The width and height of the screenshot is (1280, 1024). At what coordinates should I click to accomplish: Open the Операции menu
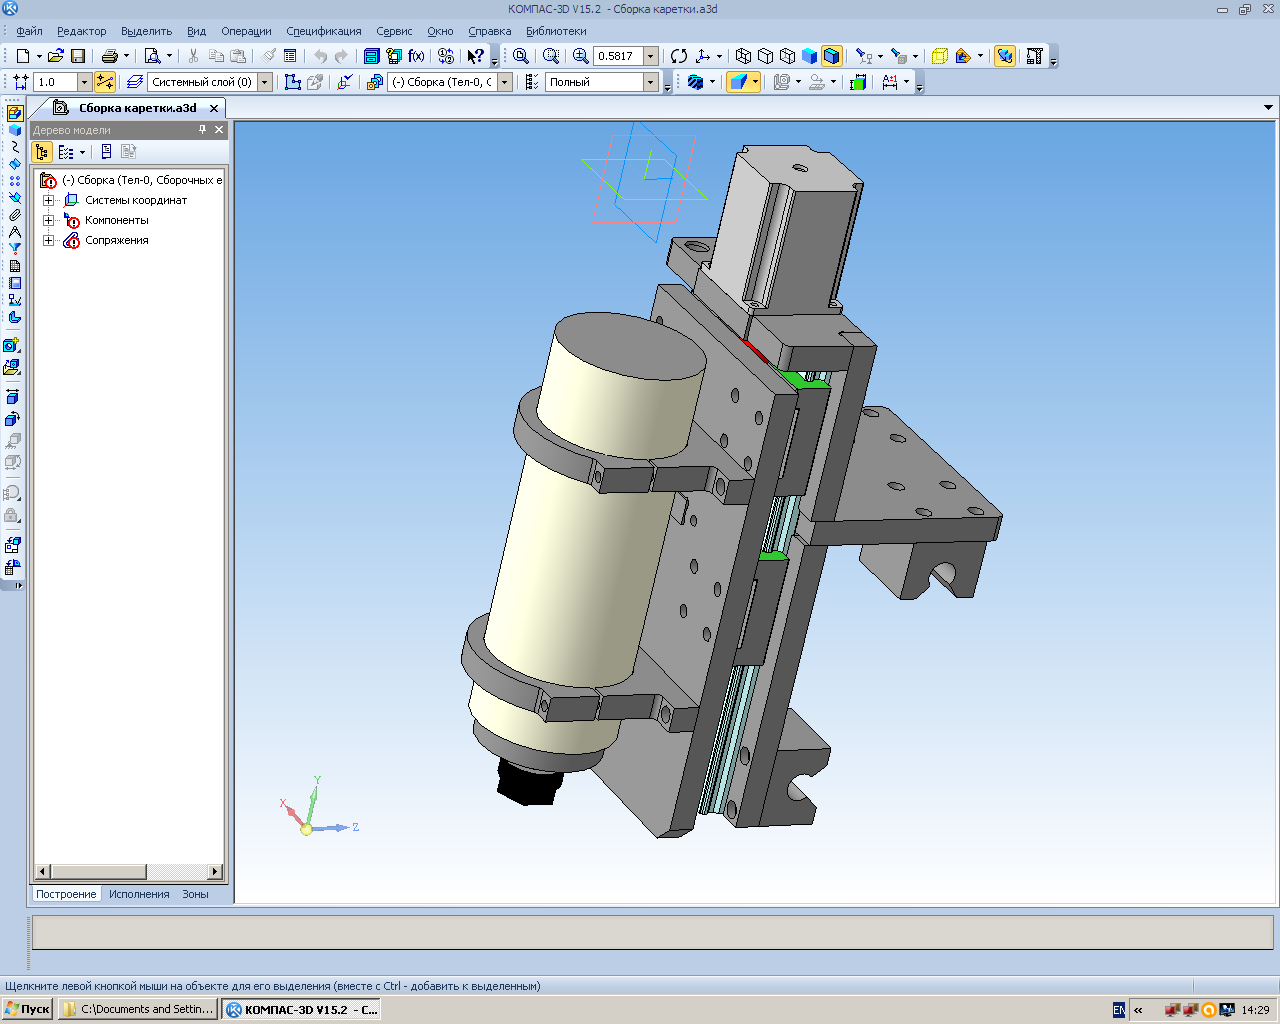246,31
